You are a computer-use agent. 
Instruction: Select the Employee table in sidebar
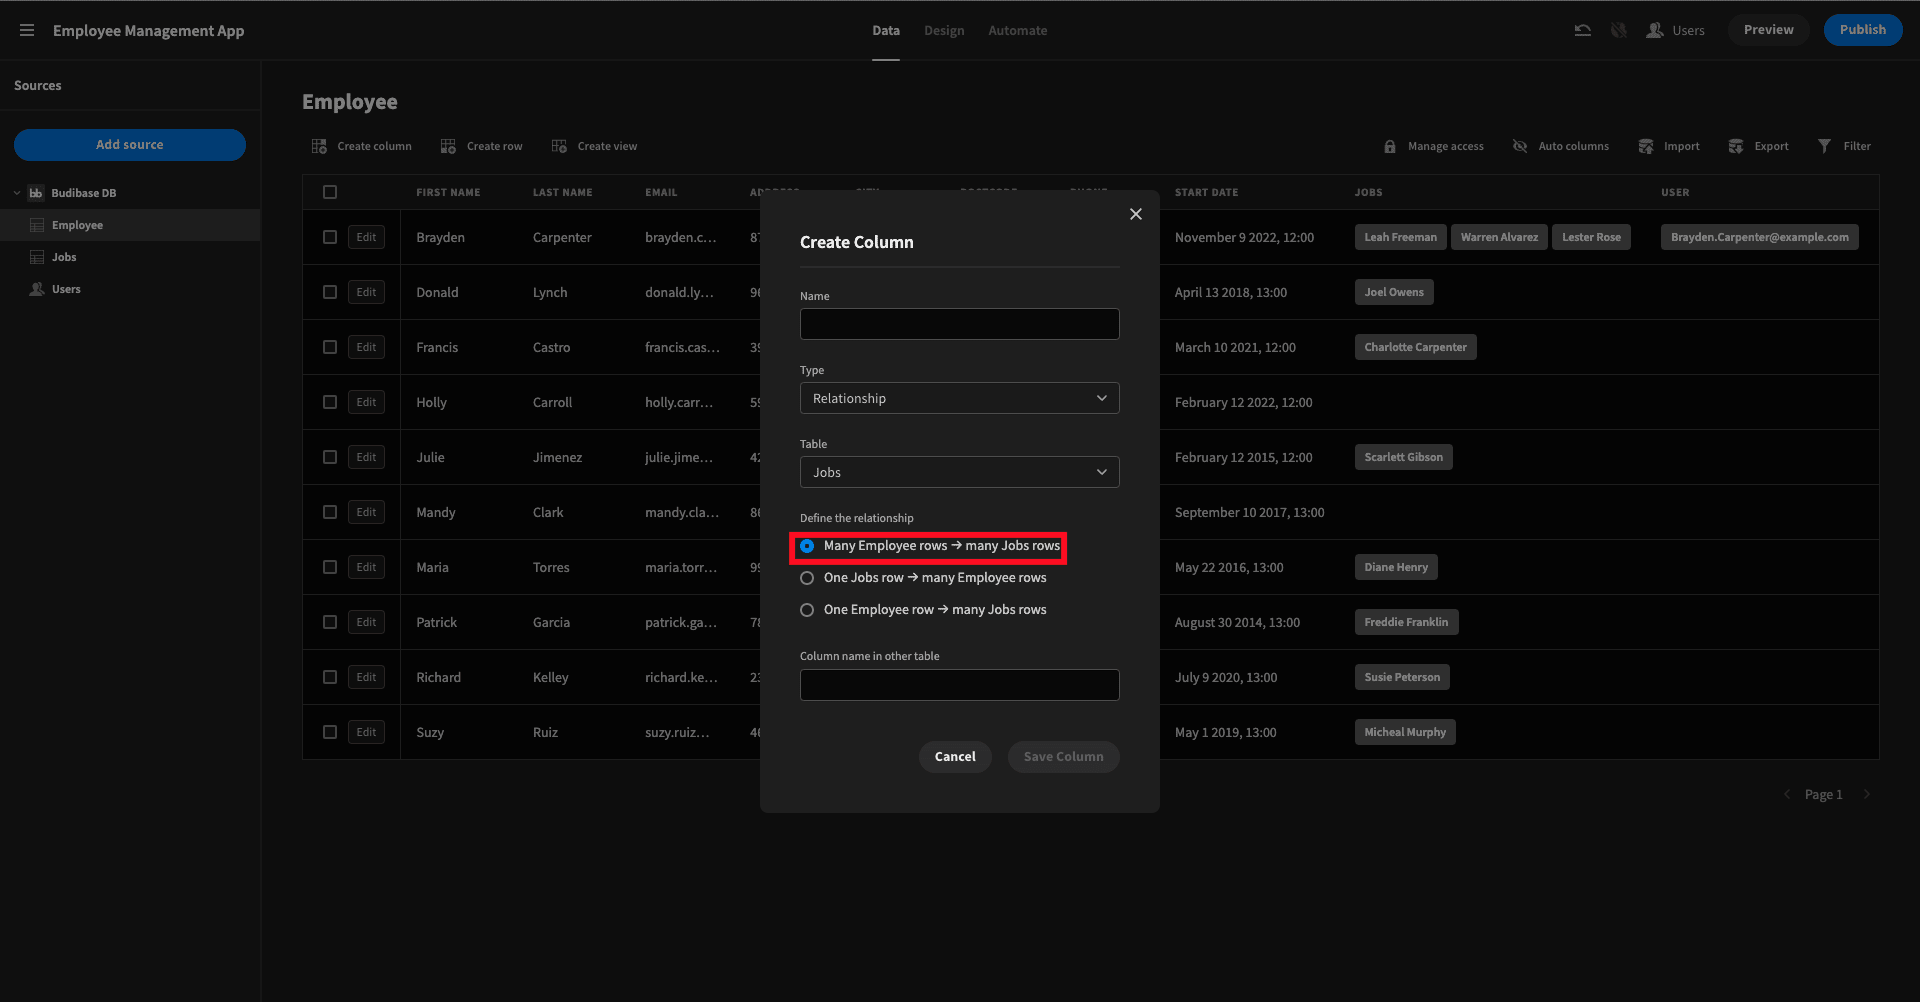(x=130, y=225)
